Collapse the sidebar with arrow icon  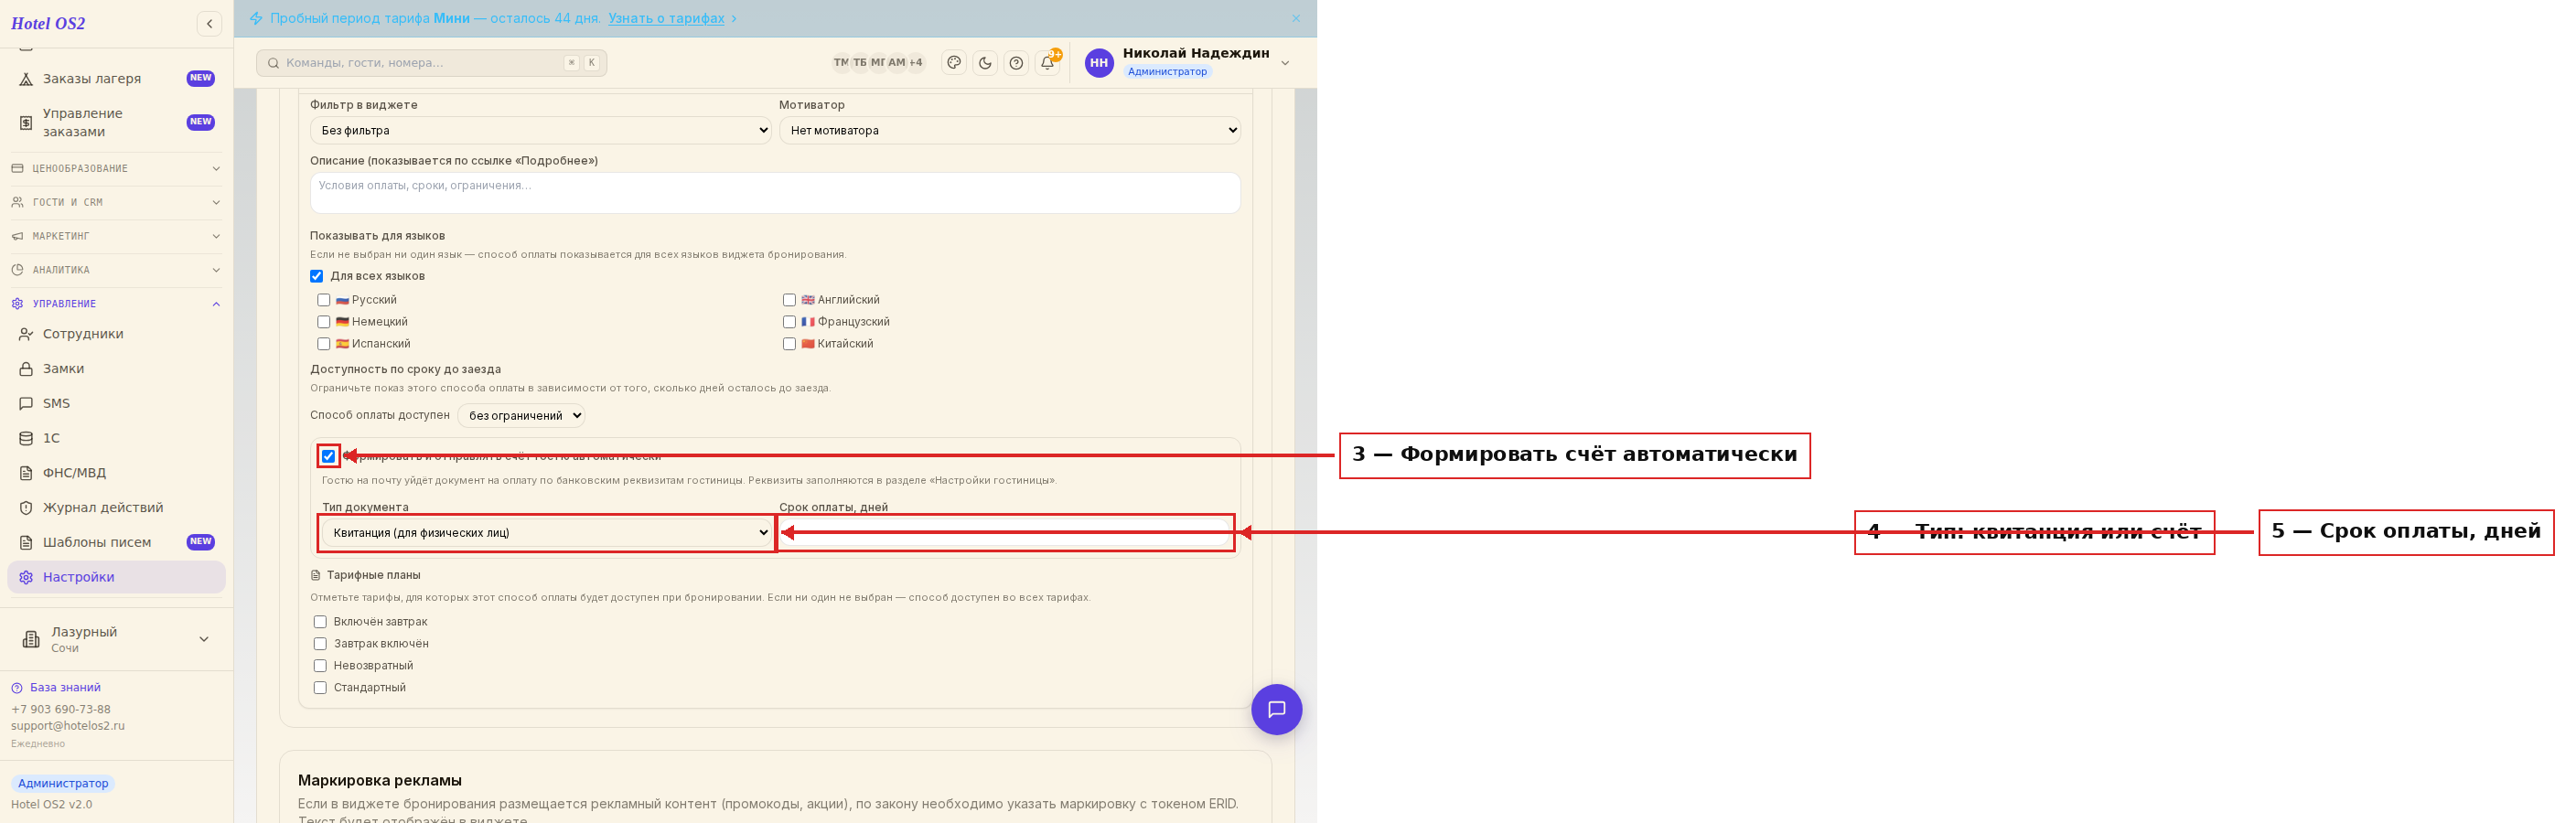point(209,24)
